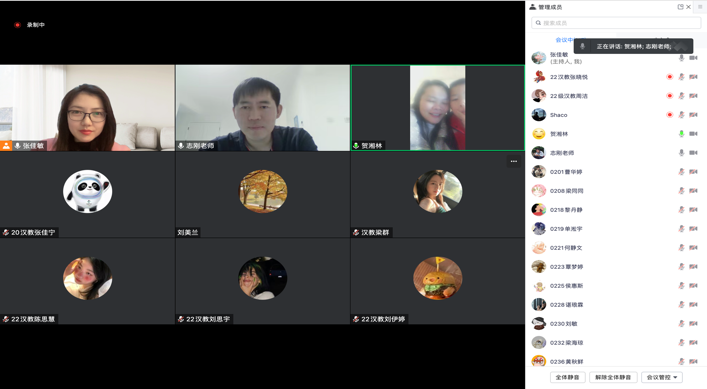Select 贺湘林's highlighted video tile
707x389 pixels.
(437, 108)
